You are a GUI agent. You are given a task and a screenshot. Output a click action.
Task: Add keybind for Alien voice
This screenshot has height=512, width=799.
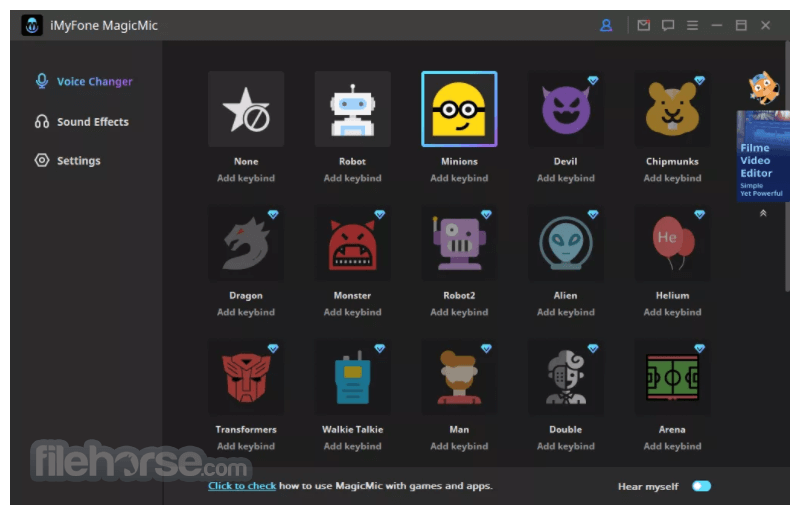[566, 312]
